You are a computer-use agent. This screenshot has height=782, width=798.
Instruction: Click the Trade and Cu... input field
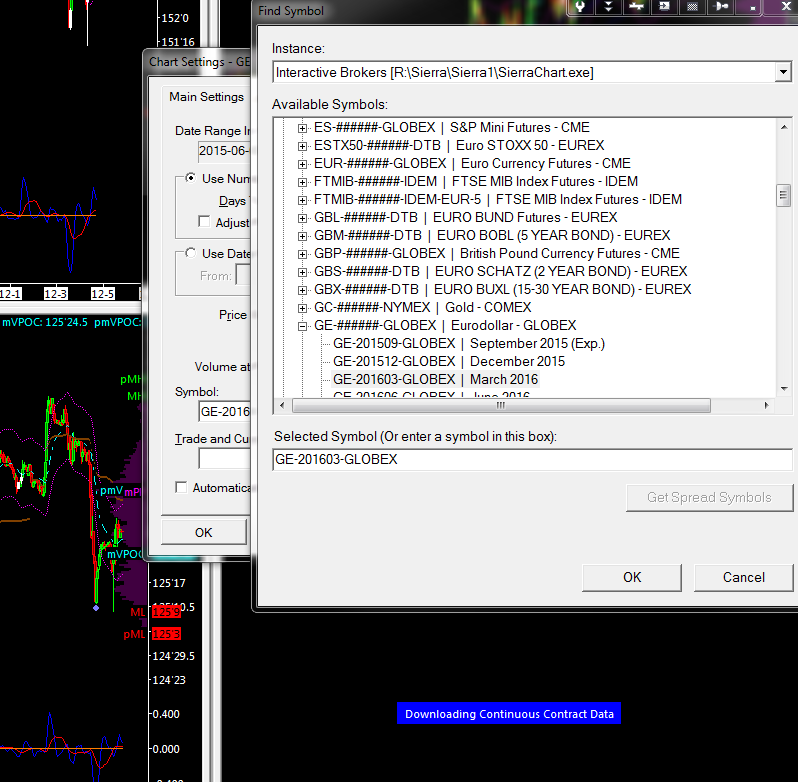225,458
